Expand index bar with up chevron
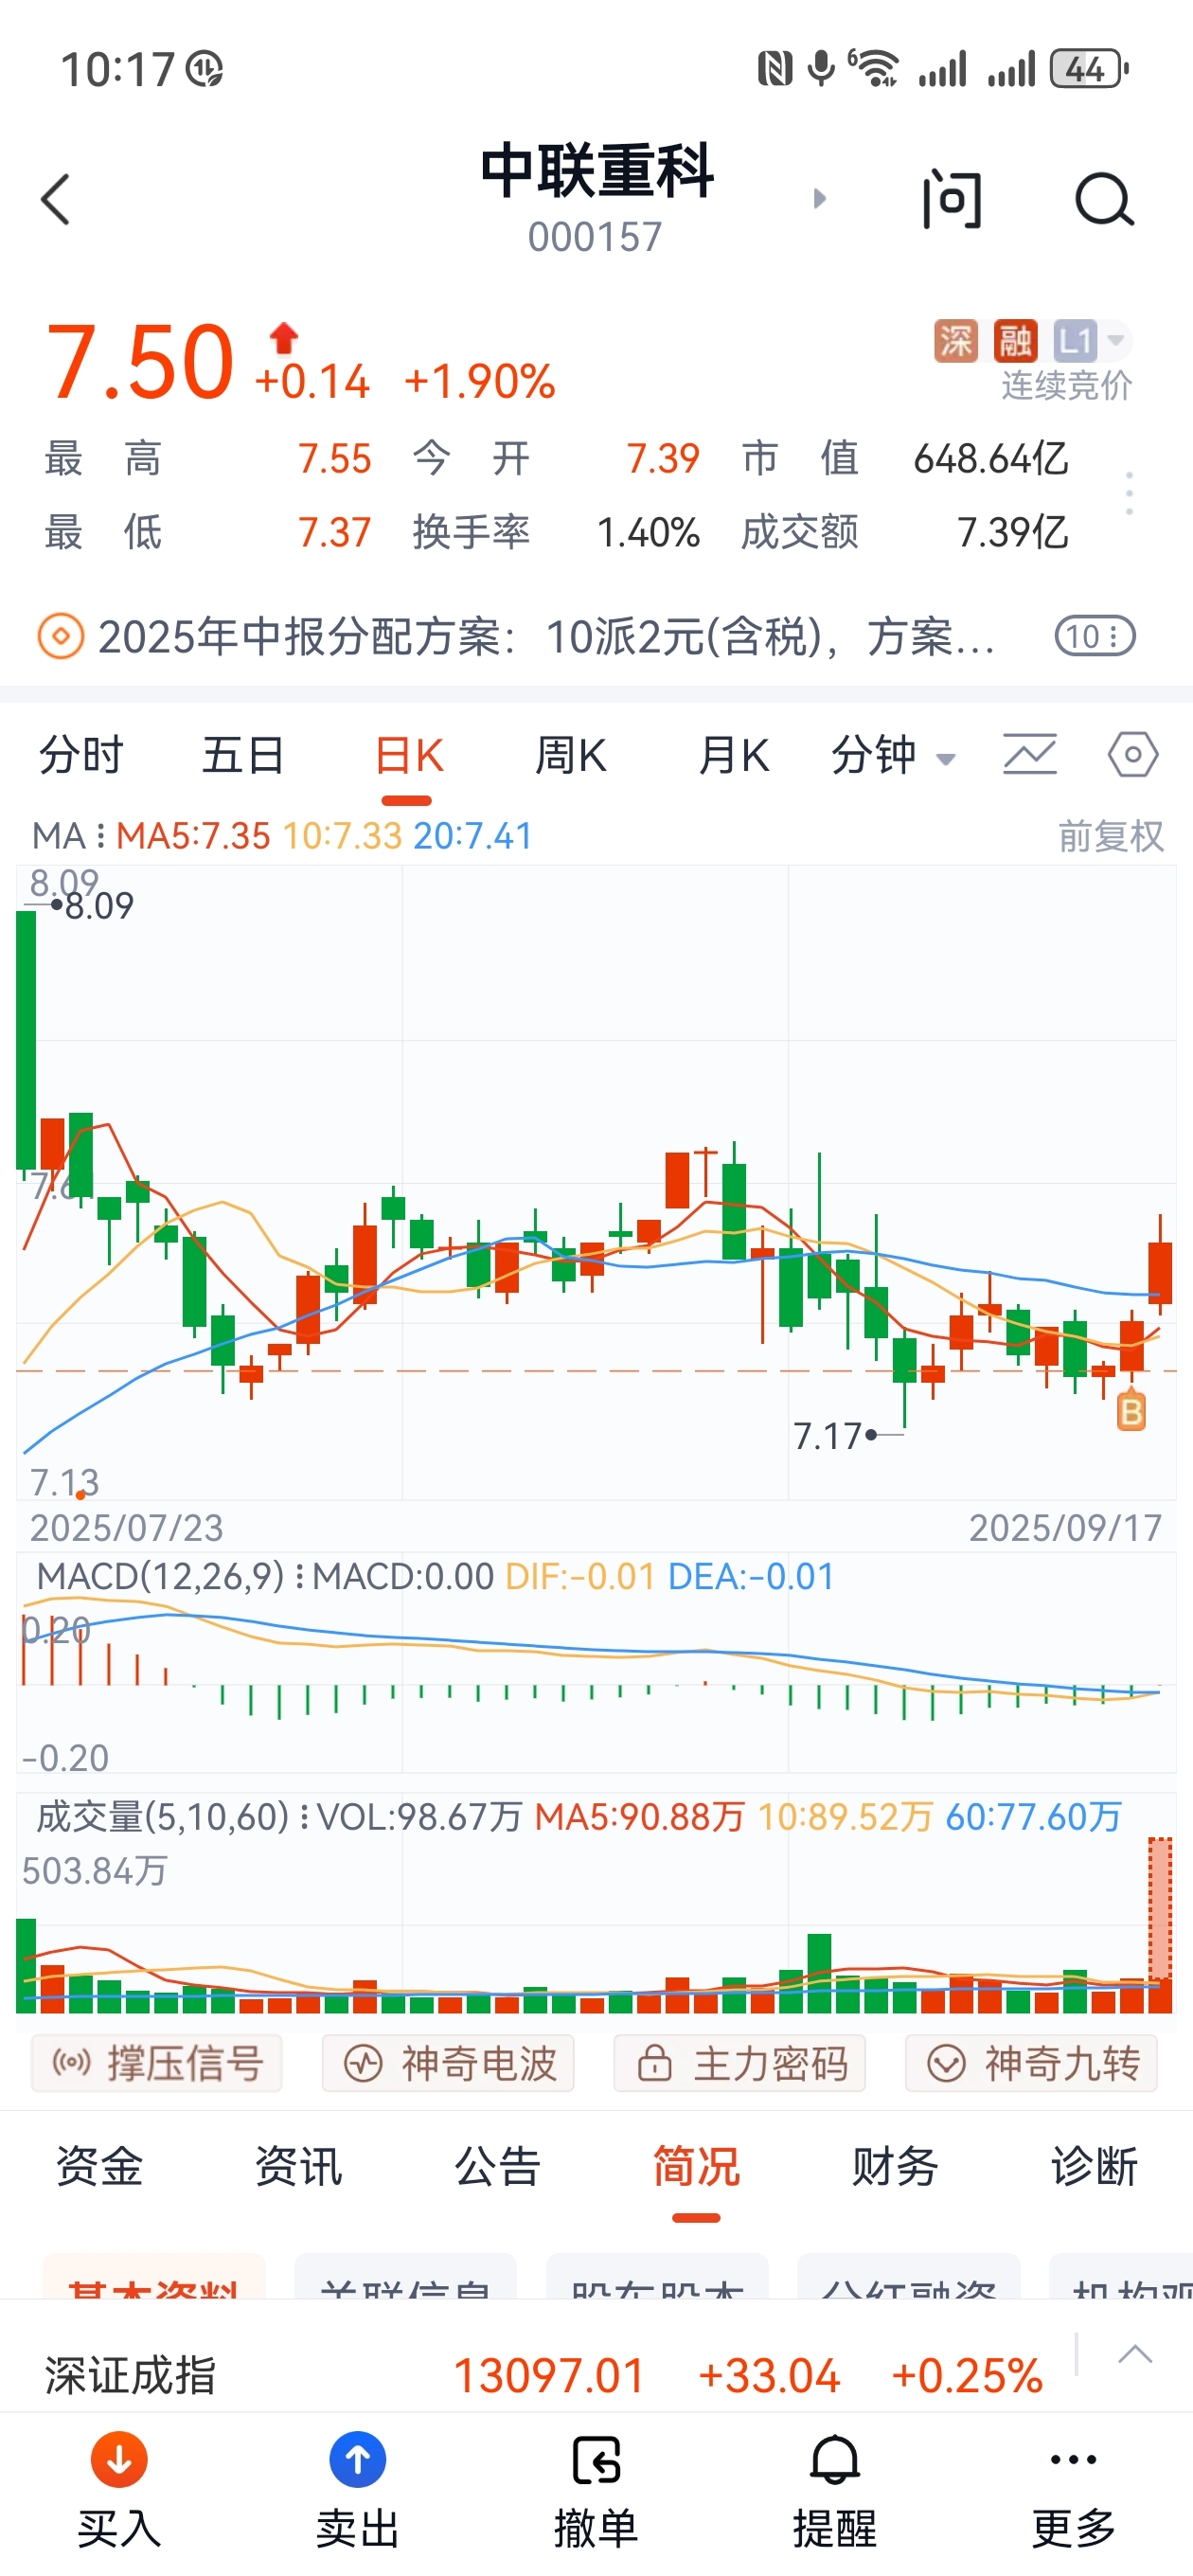 pyautogui.click(x=1135, y=2354)
